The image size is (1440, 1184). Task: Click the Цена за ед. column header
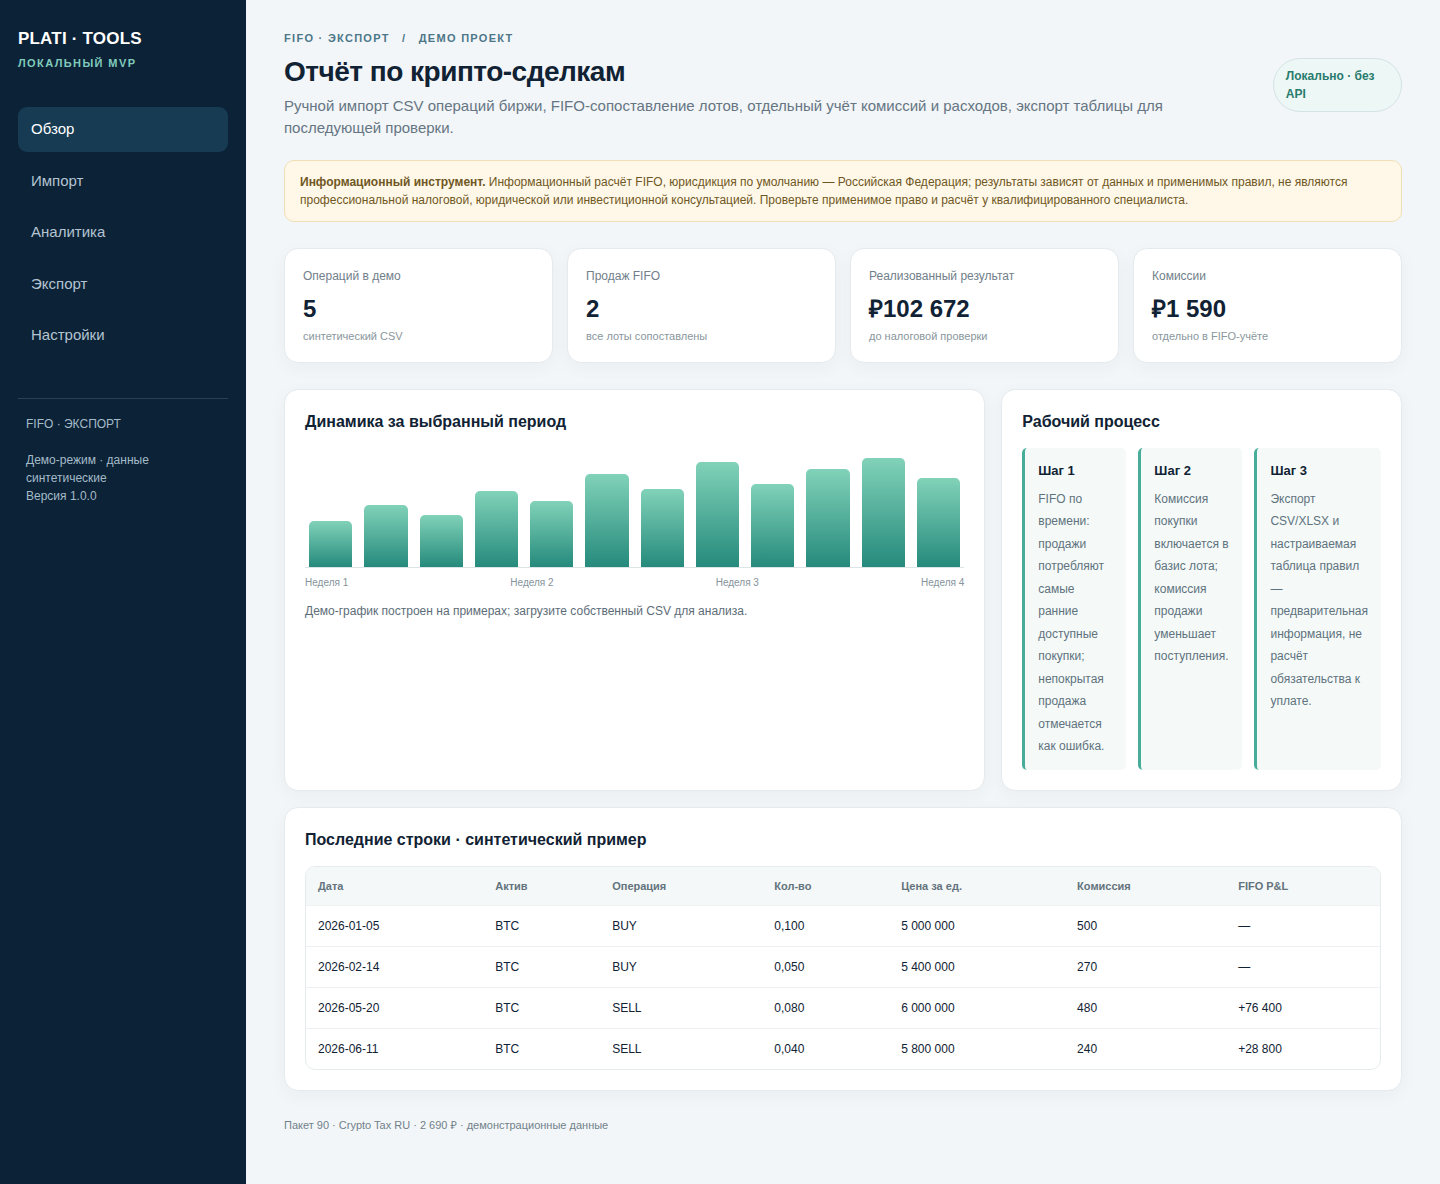coord(931,886)
